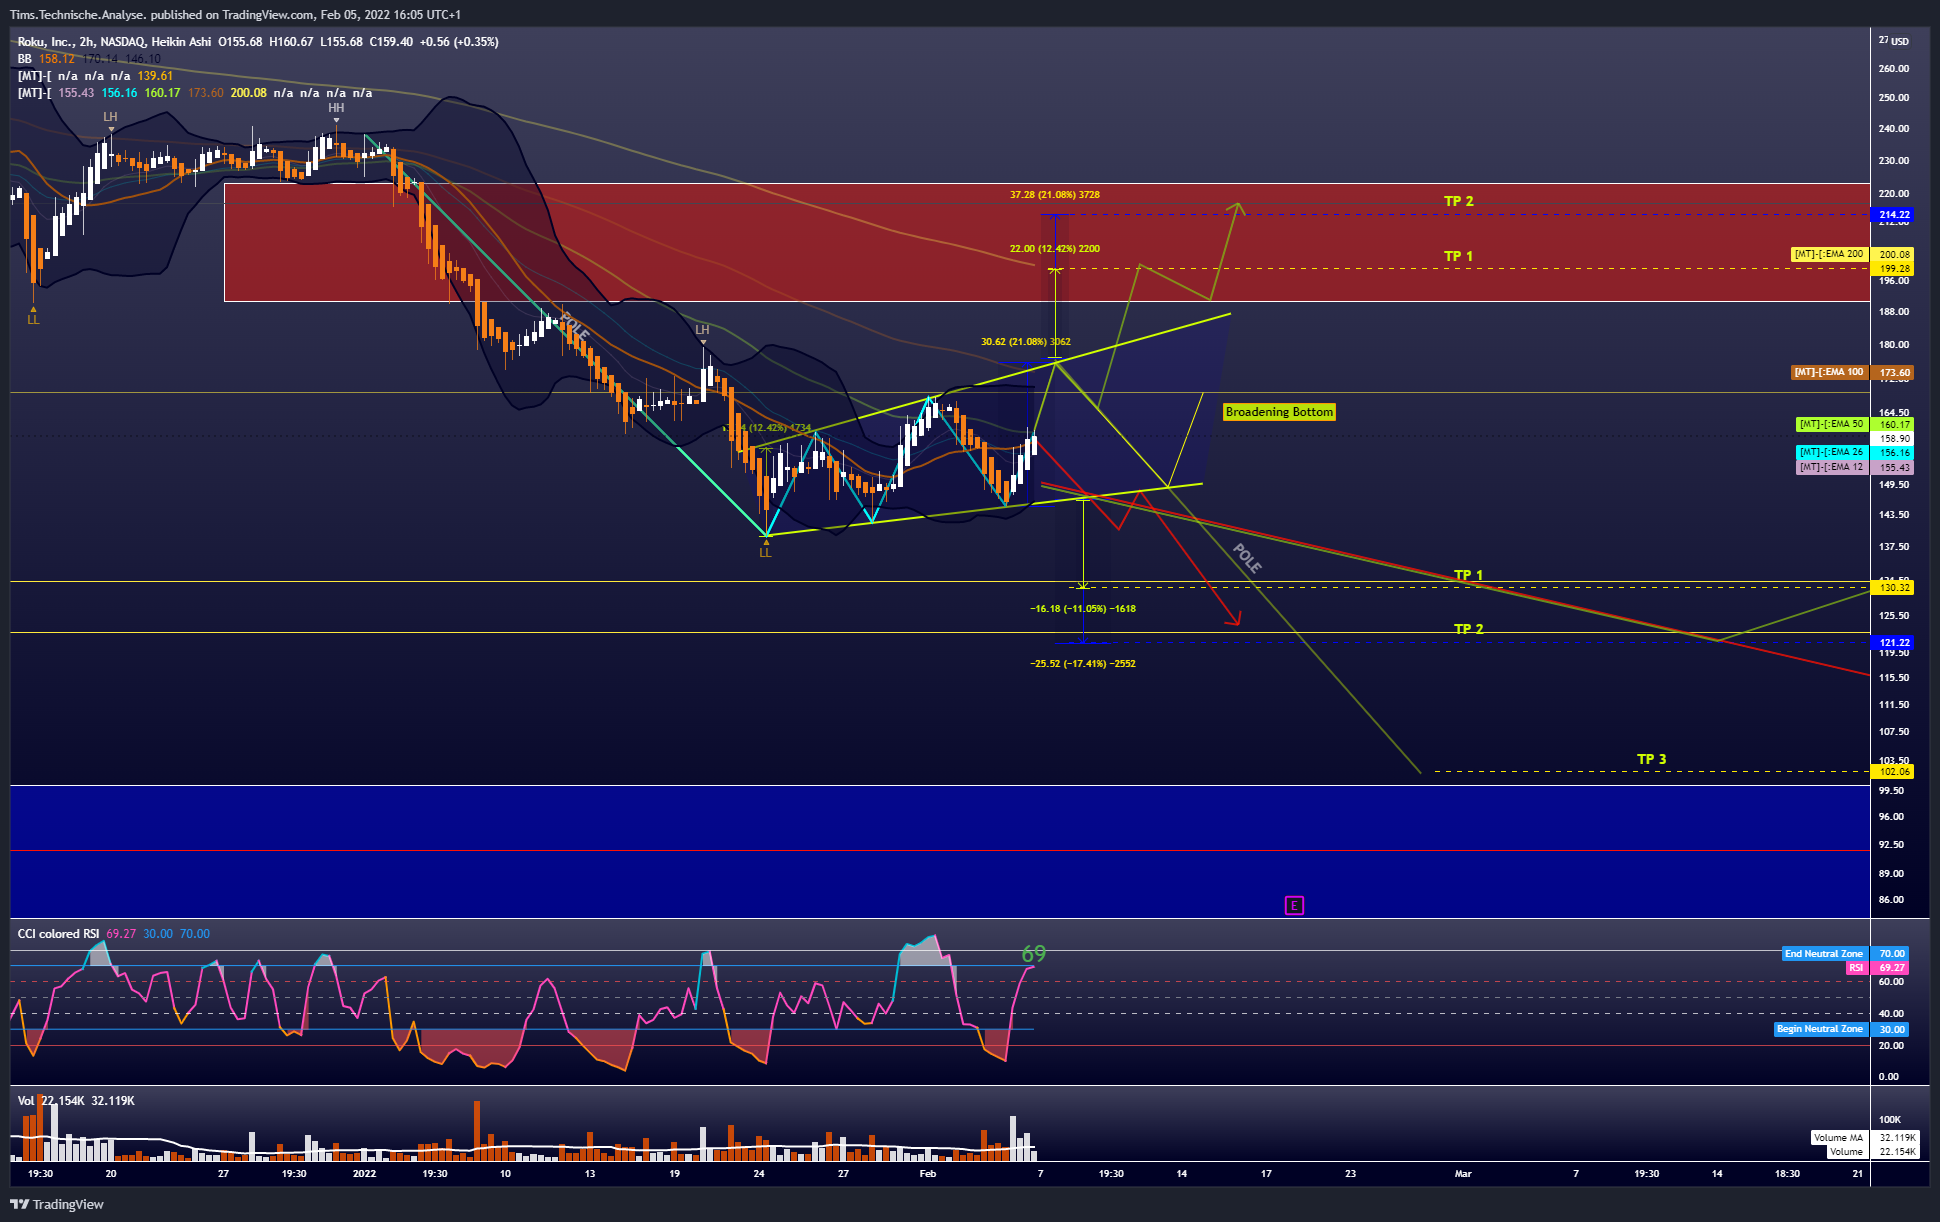Click the '2022' label on the time axis
This screenshot has width=1940, height=1222.
click(x=364, y=1174)
